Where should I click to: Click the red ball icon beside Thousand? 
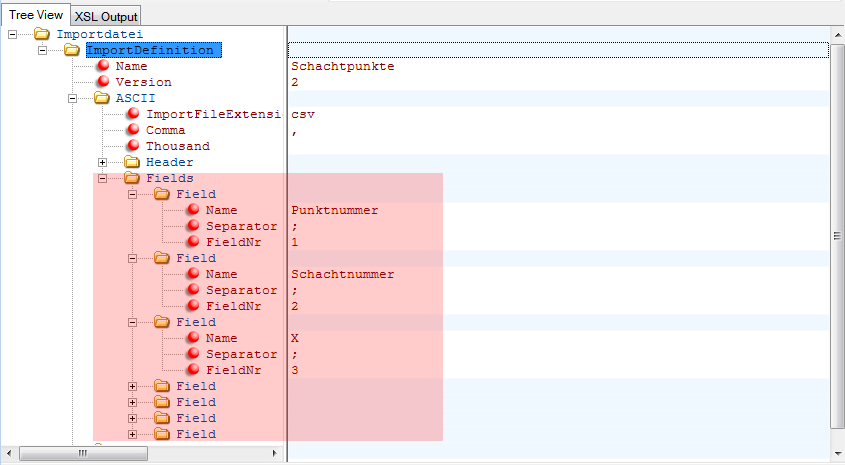tap(132, 146)
